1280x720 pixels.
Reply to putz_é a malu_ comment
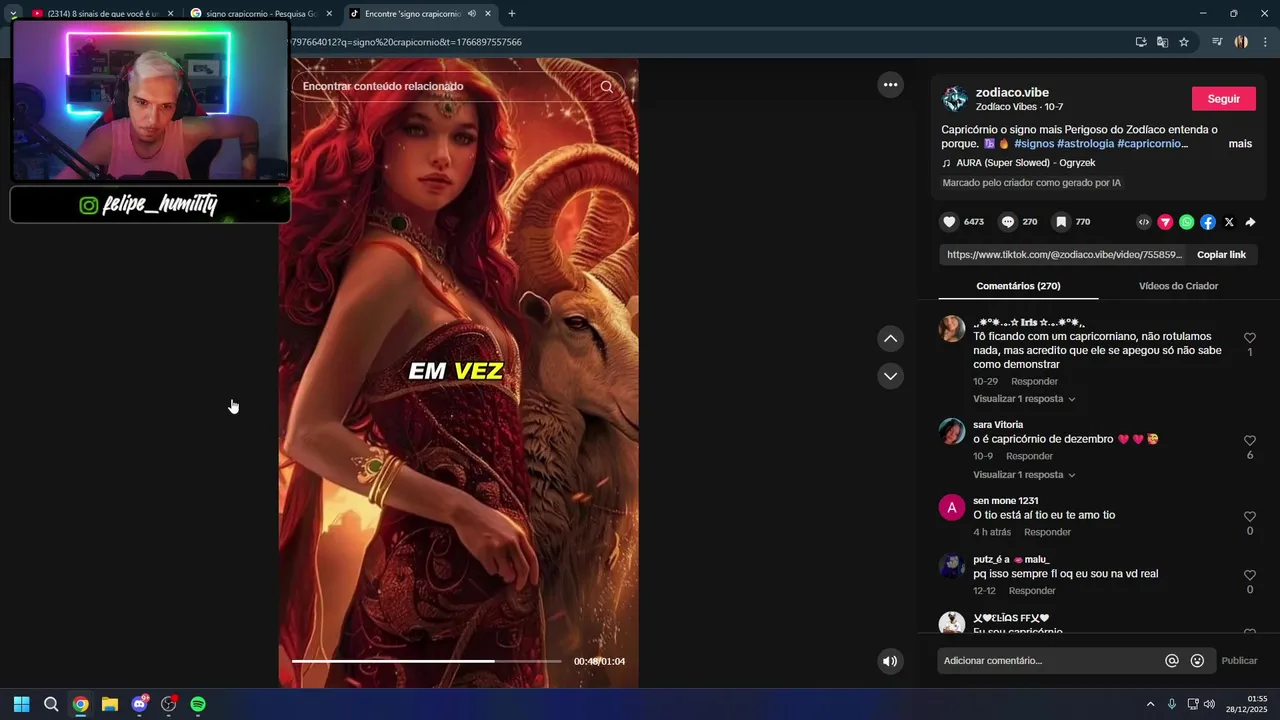1032,591
